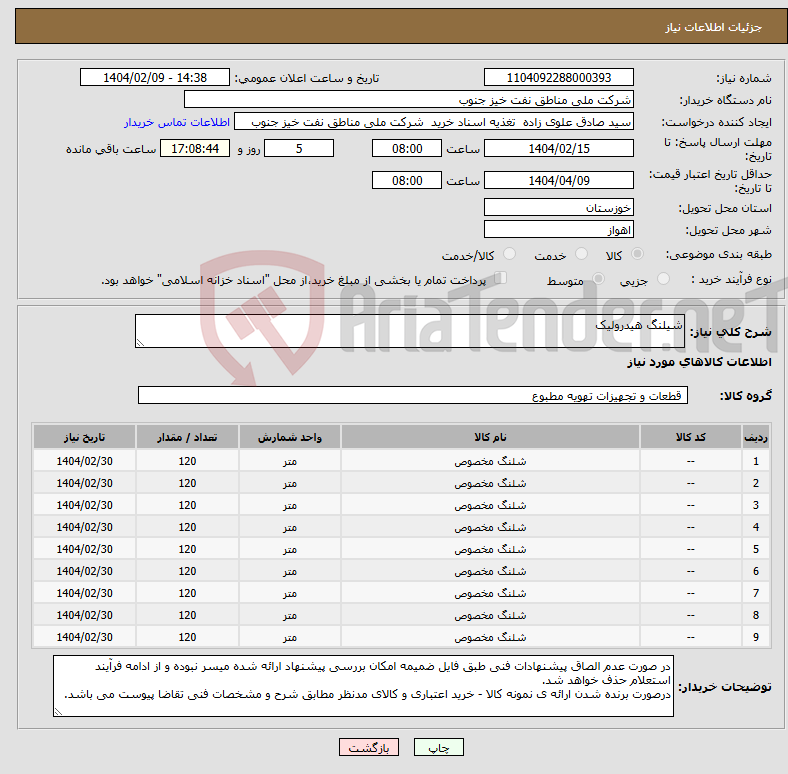The width and height of the screenshot is (788, 774).
Task: Click شلنگ مخصوص in row 7
Action: (x=490, y=593)
